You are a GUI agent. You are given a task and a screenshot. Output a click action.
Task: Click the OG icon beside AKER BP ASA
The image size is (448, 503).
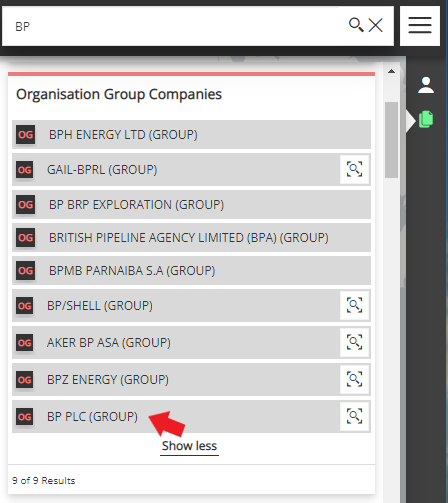click(25, 343)
